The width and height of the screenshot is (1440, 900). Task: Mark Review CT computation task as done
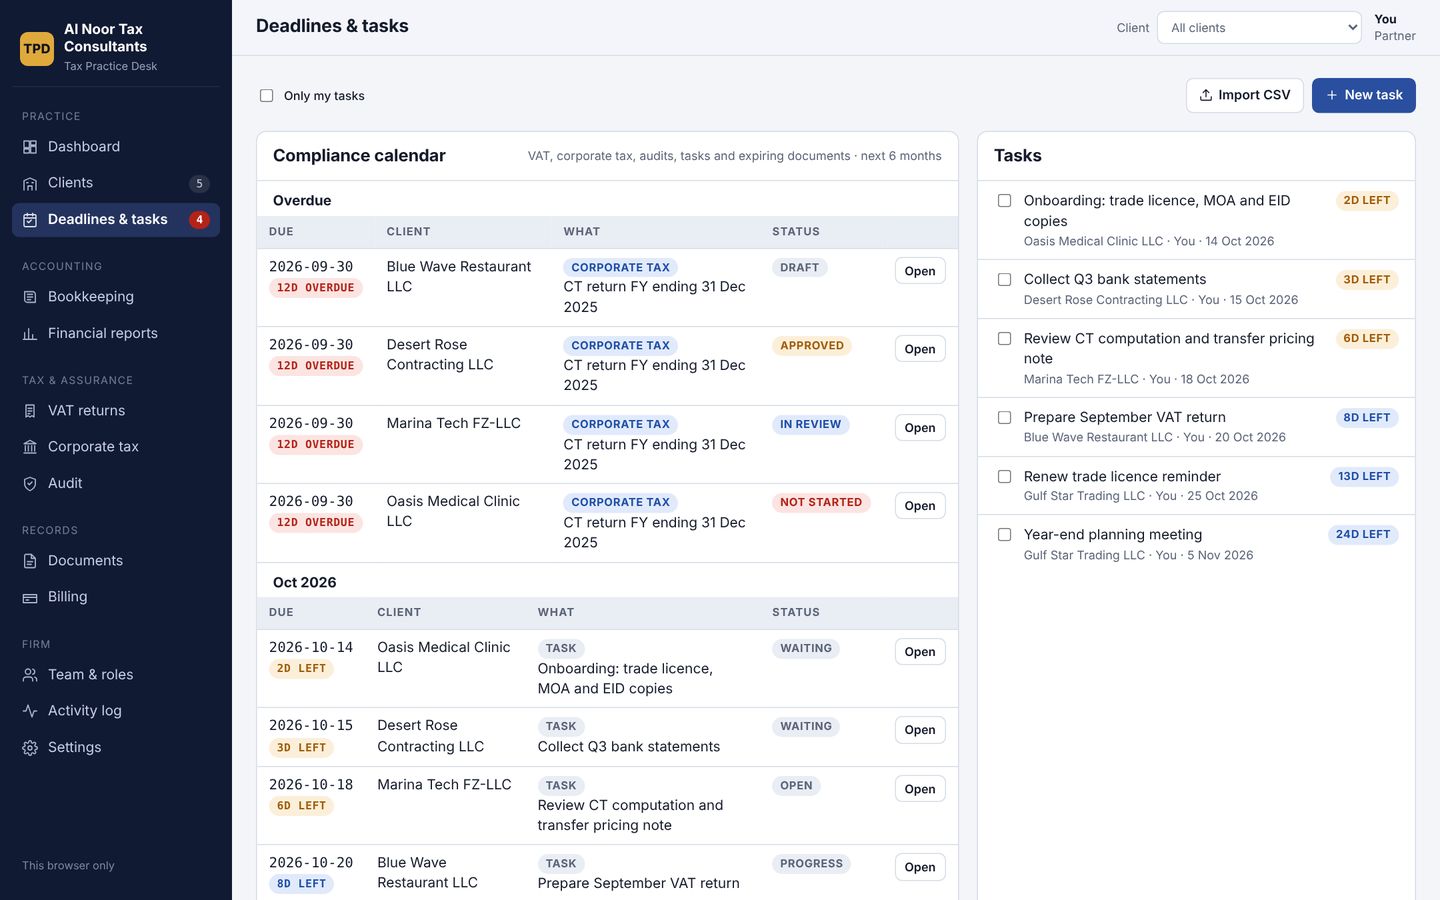(x=1004, y=339)
